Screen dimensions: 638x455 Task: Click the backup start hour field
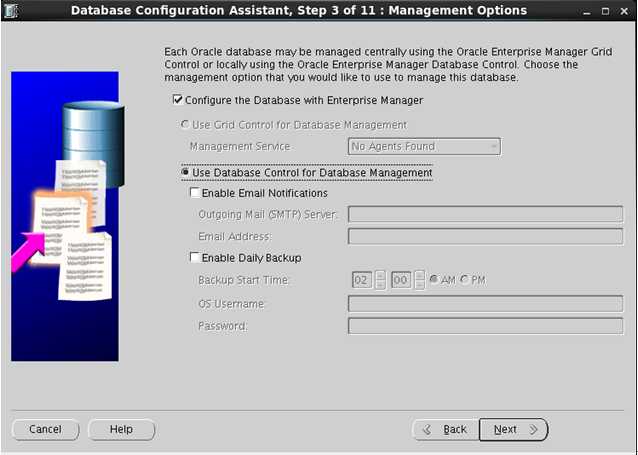pyautogui.click(x=362, y=280)
